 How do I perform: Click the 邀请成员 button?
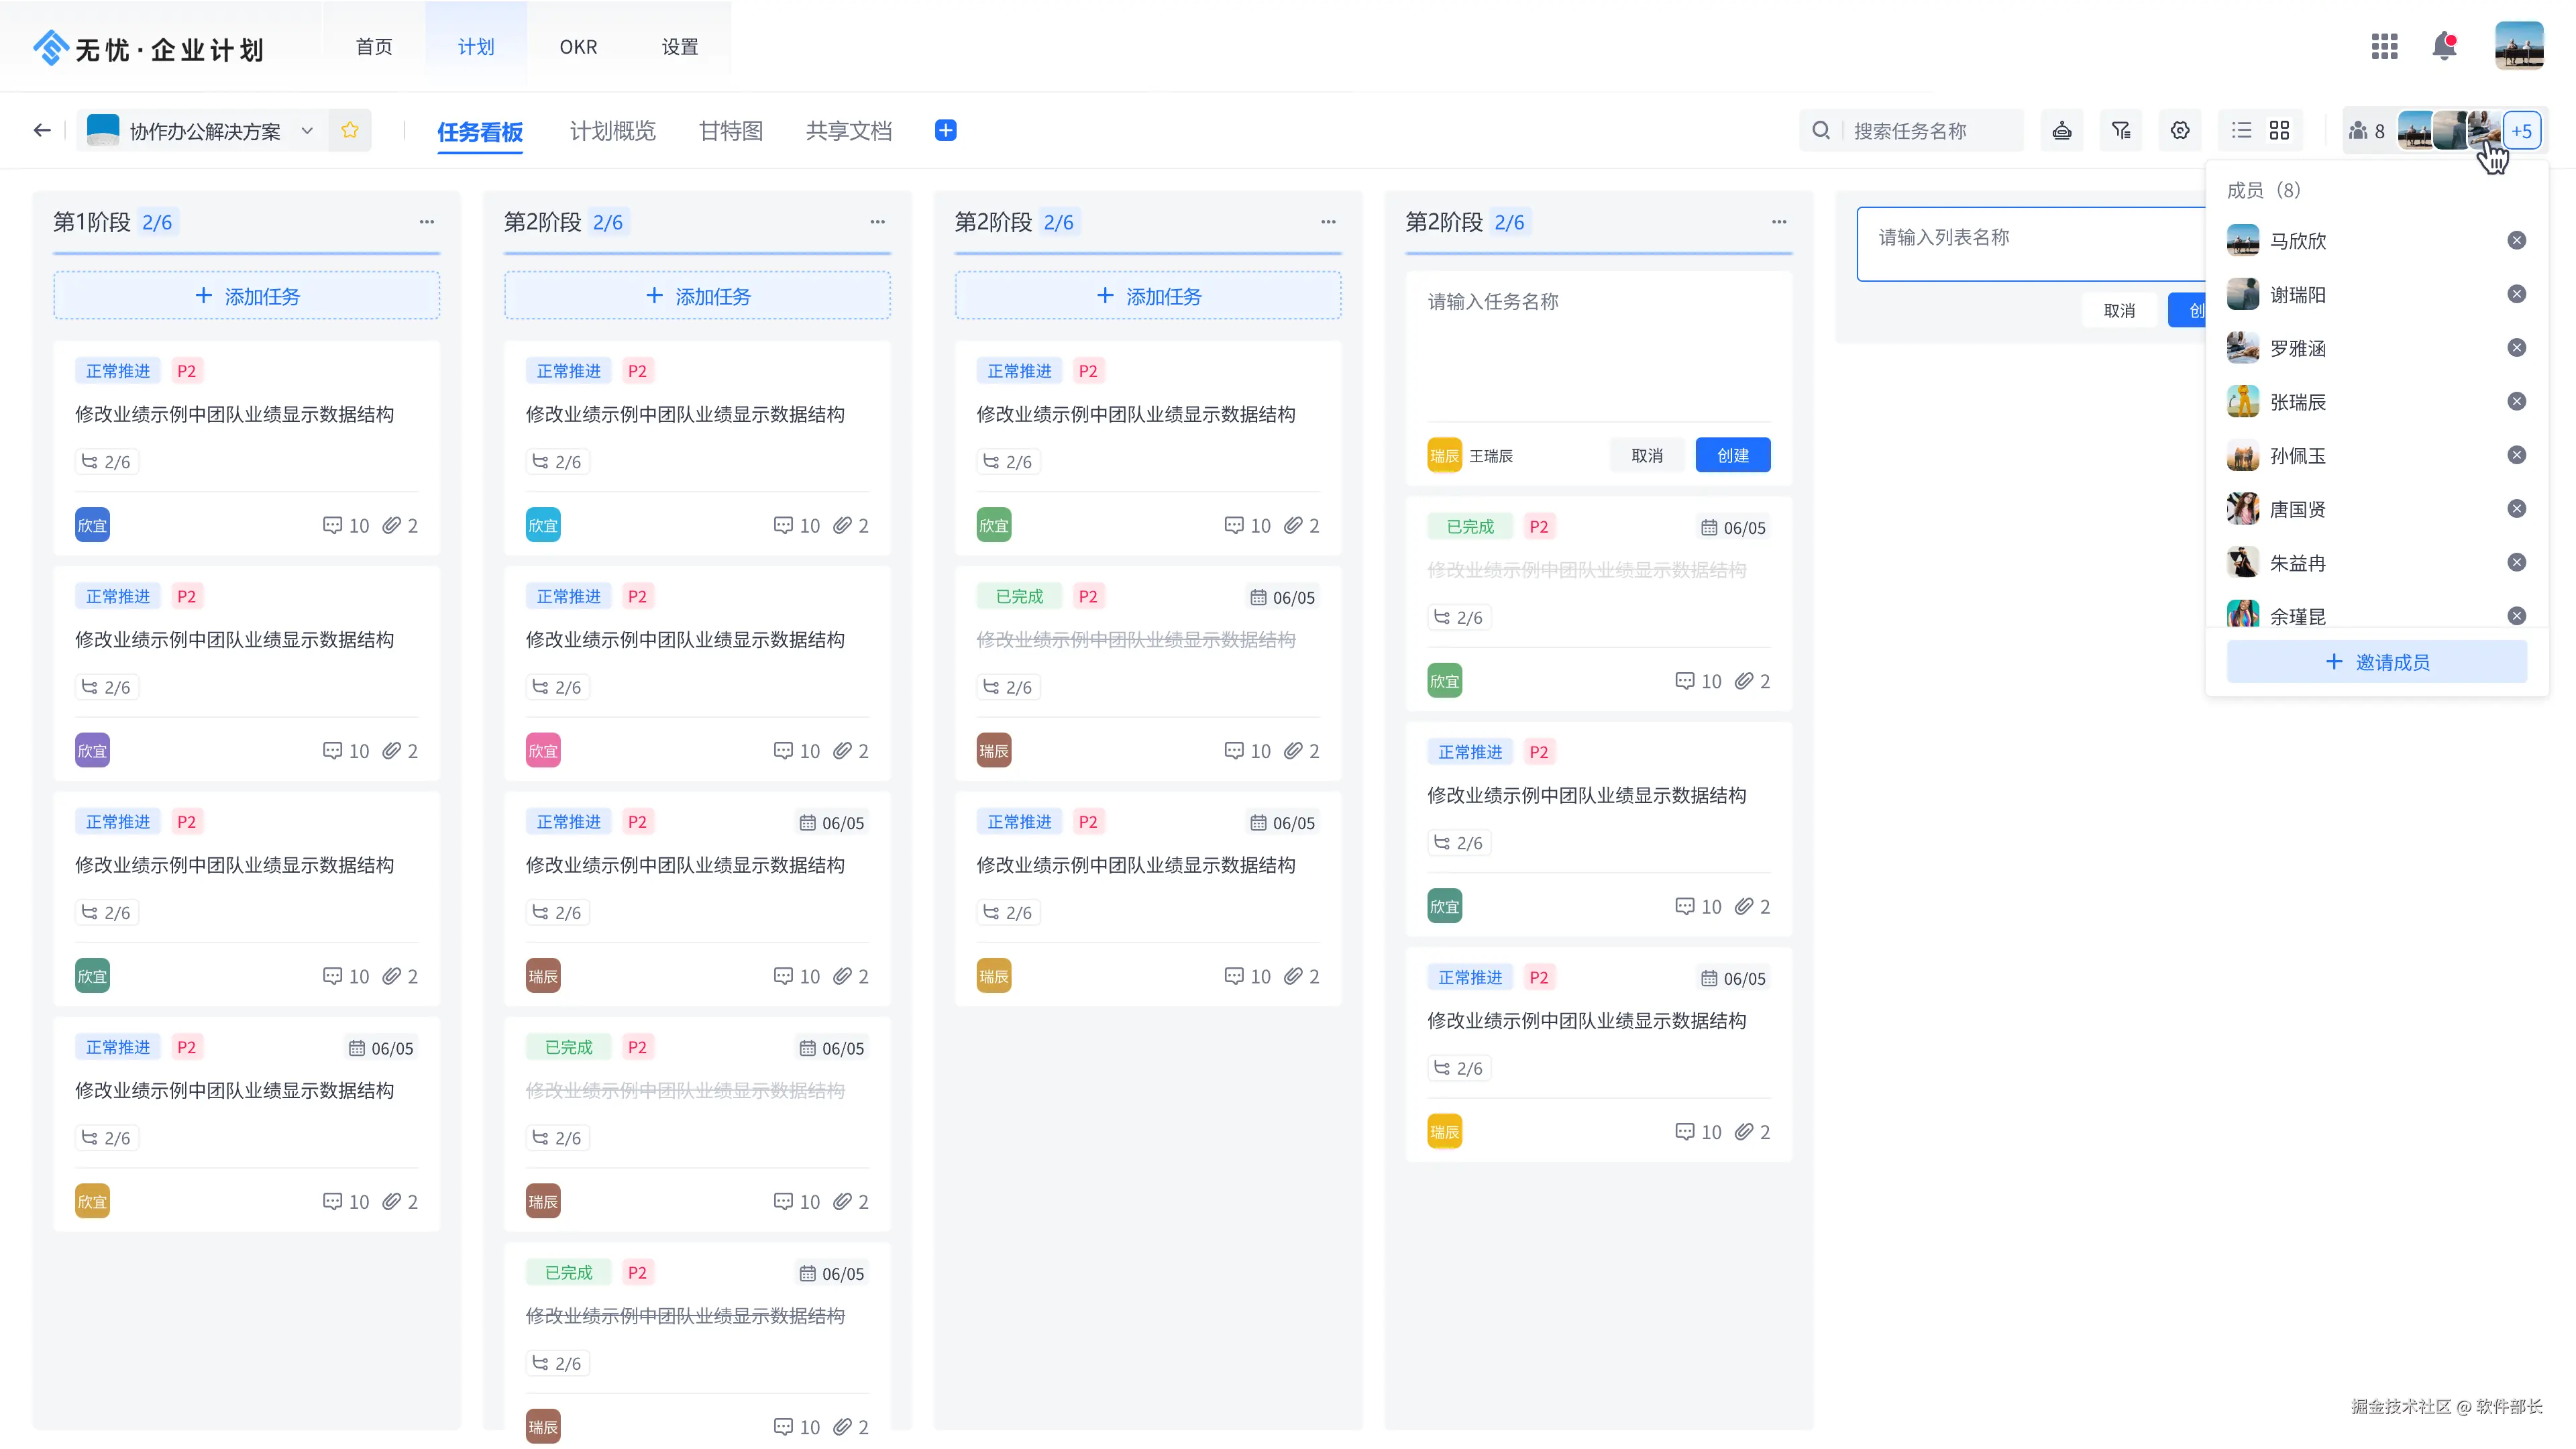tap(2376, 662)
